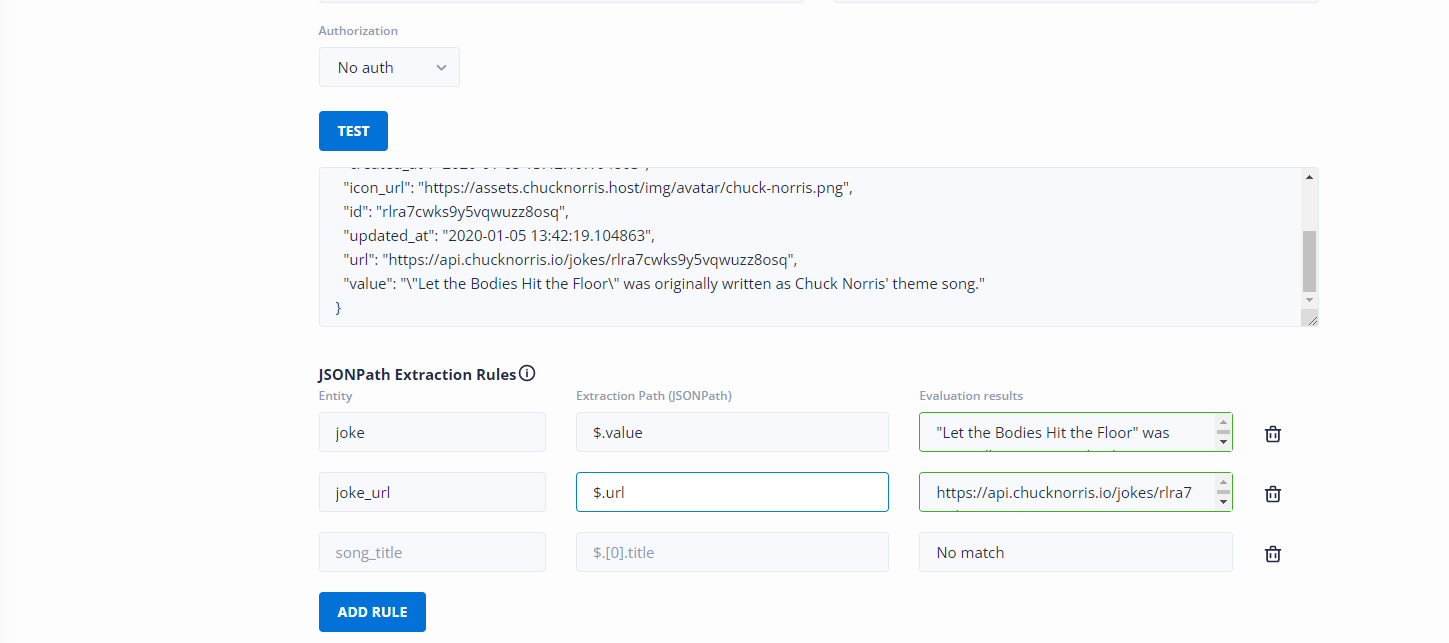Viewport: 1449px width, 643px height.
Task: Focus the song_title entity field
Action: pos(432,552)
